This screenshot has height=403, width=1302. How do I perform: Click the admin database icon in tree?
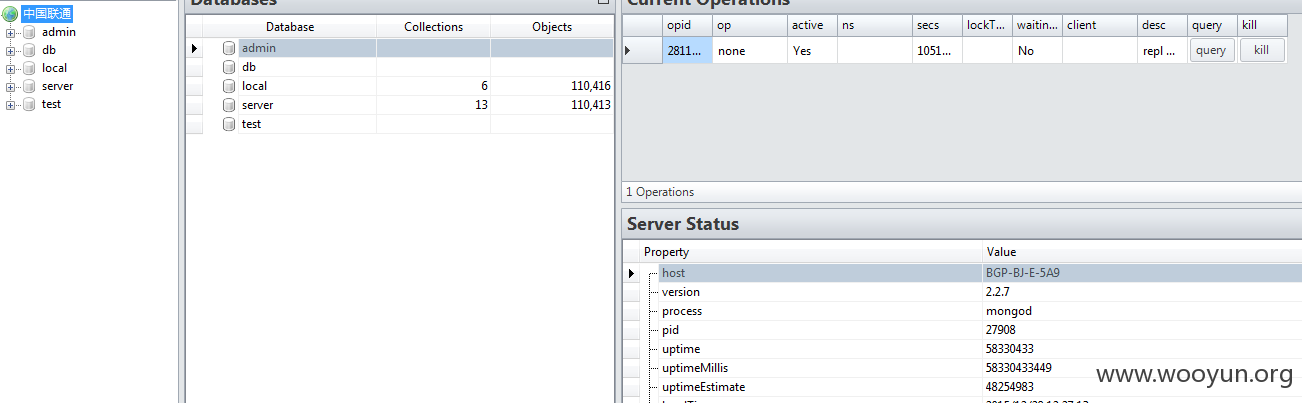[x=28, y=32]
